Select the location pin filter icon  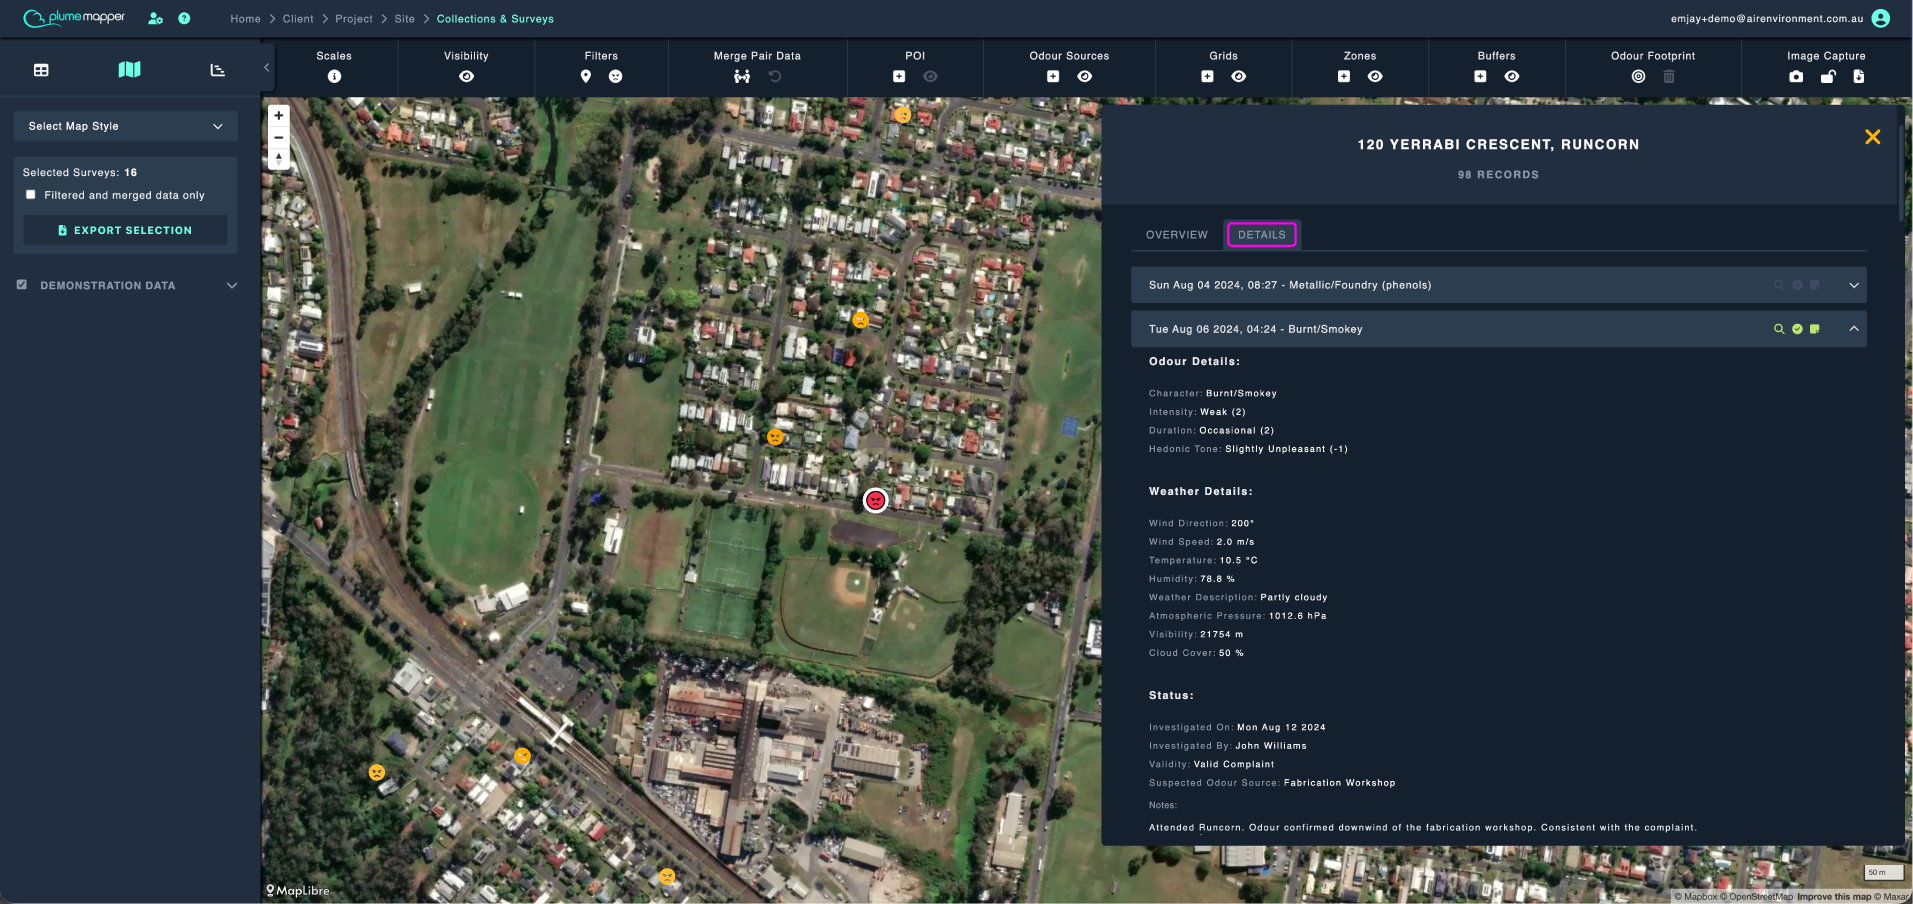coord(586,76)
